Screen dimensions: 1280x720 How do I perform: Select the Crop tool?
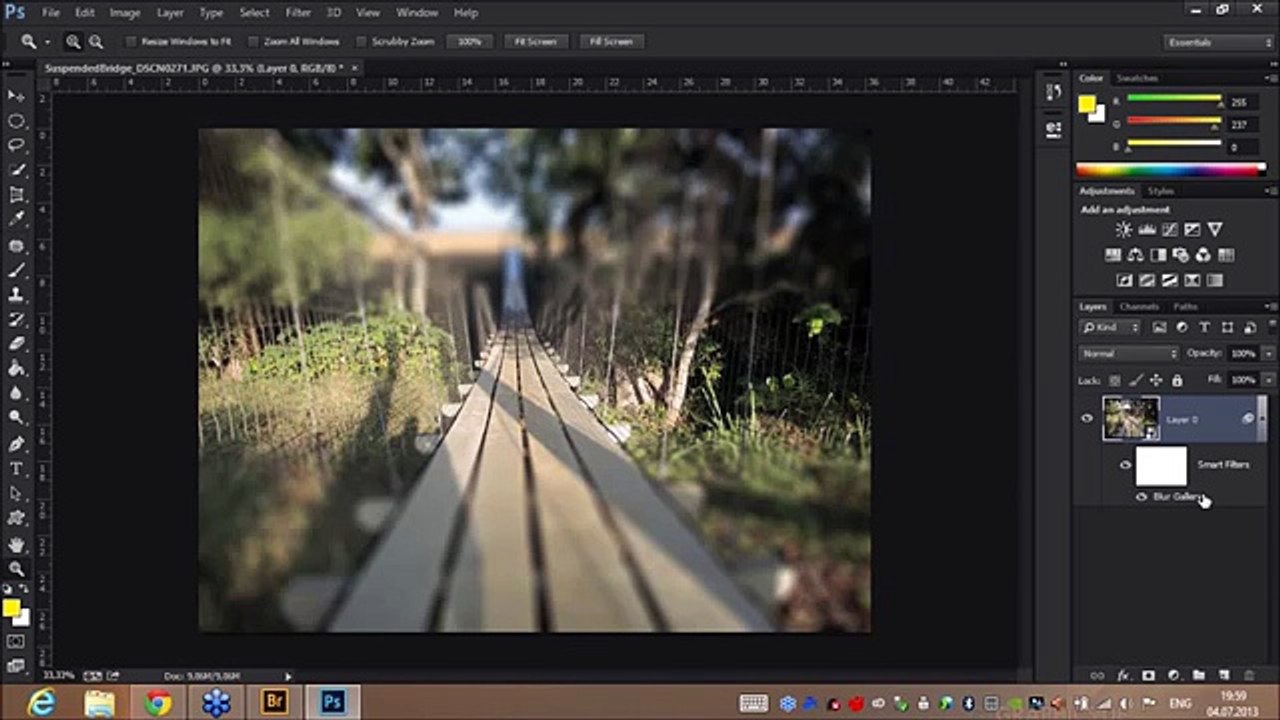pyautogui.click(x=16, y=195)
